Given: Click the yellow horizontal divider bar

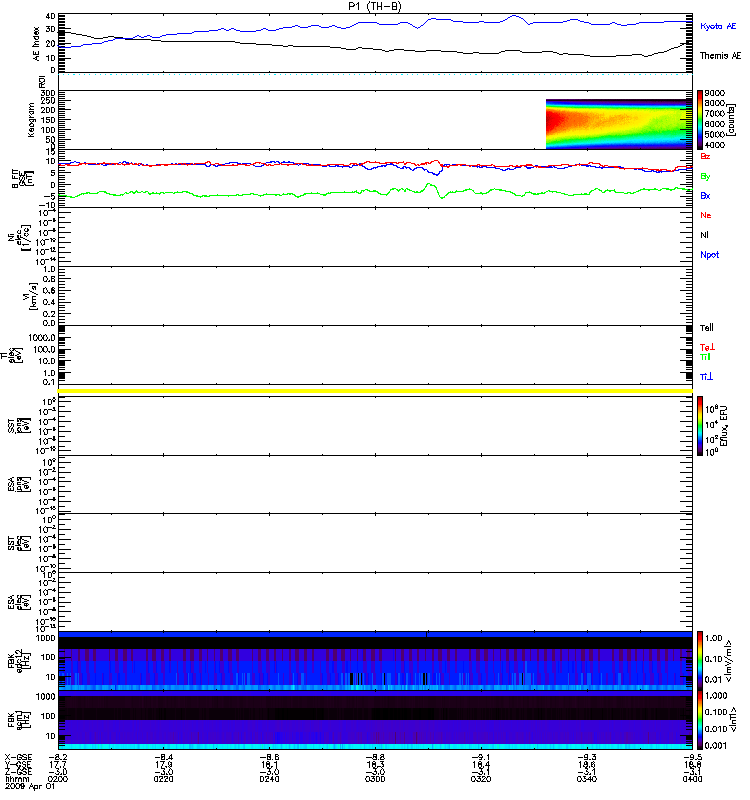Looking at the screenshot, I should tap(376, 391).
